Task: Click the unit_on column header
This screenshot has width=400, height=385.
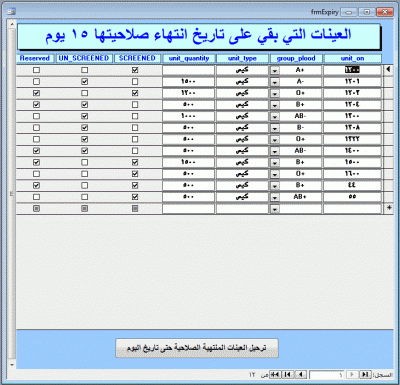Action: click(x=352, y=58)
